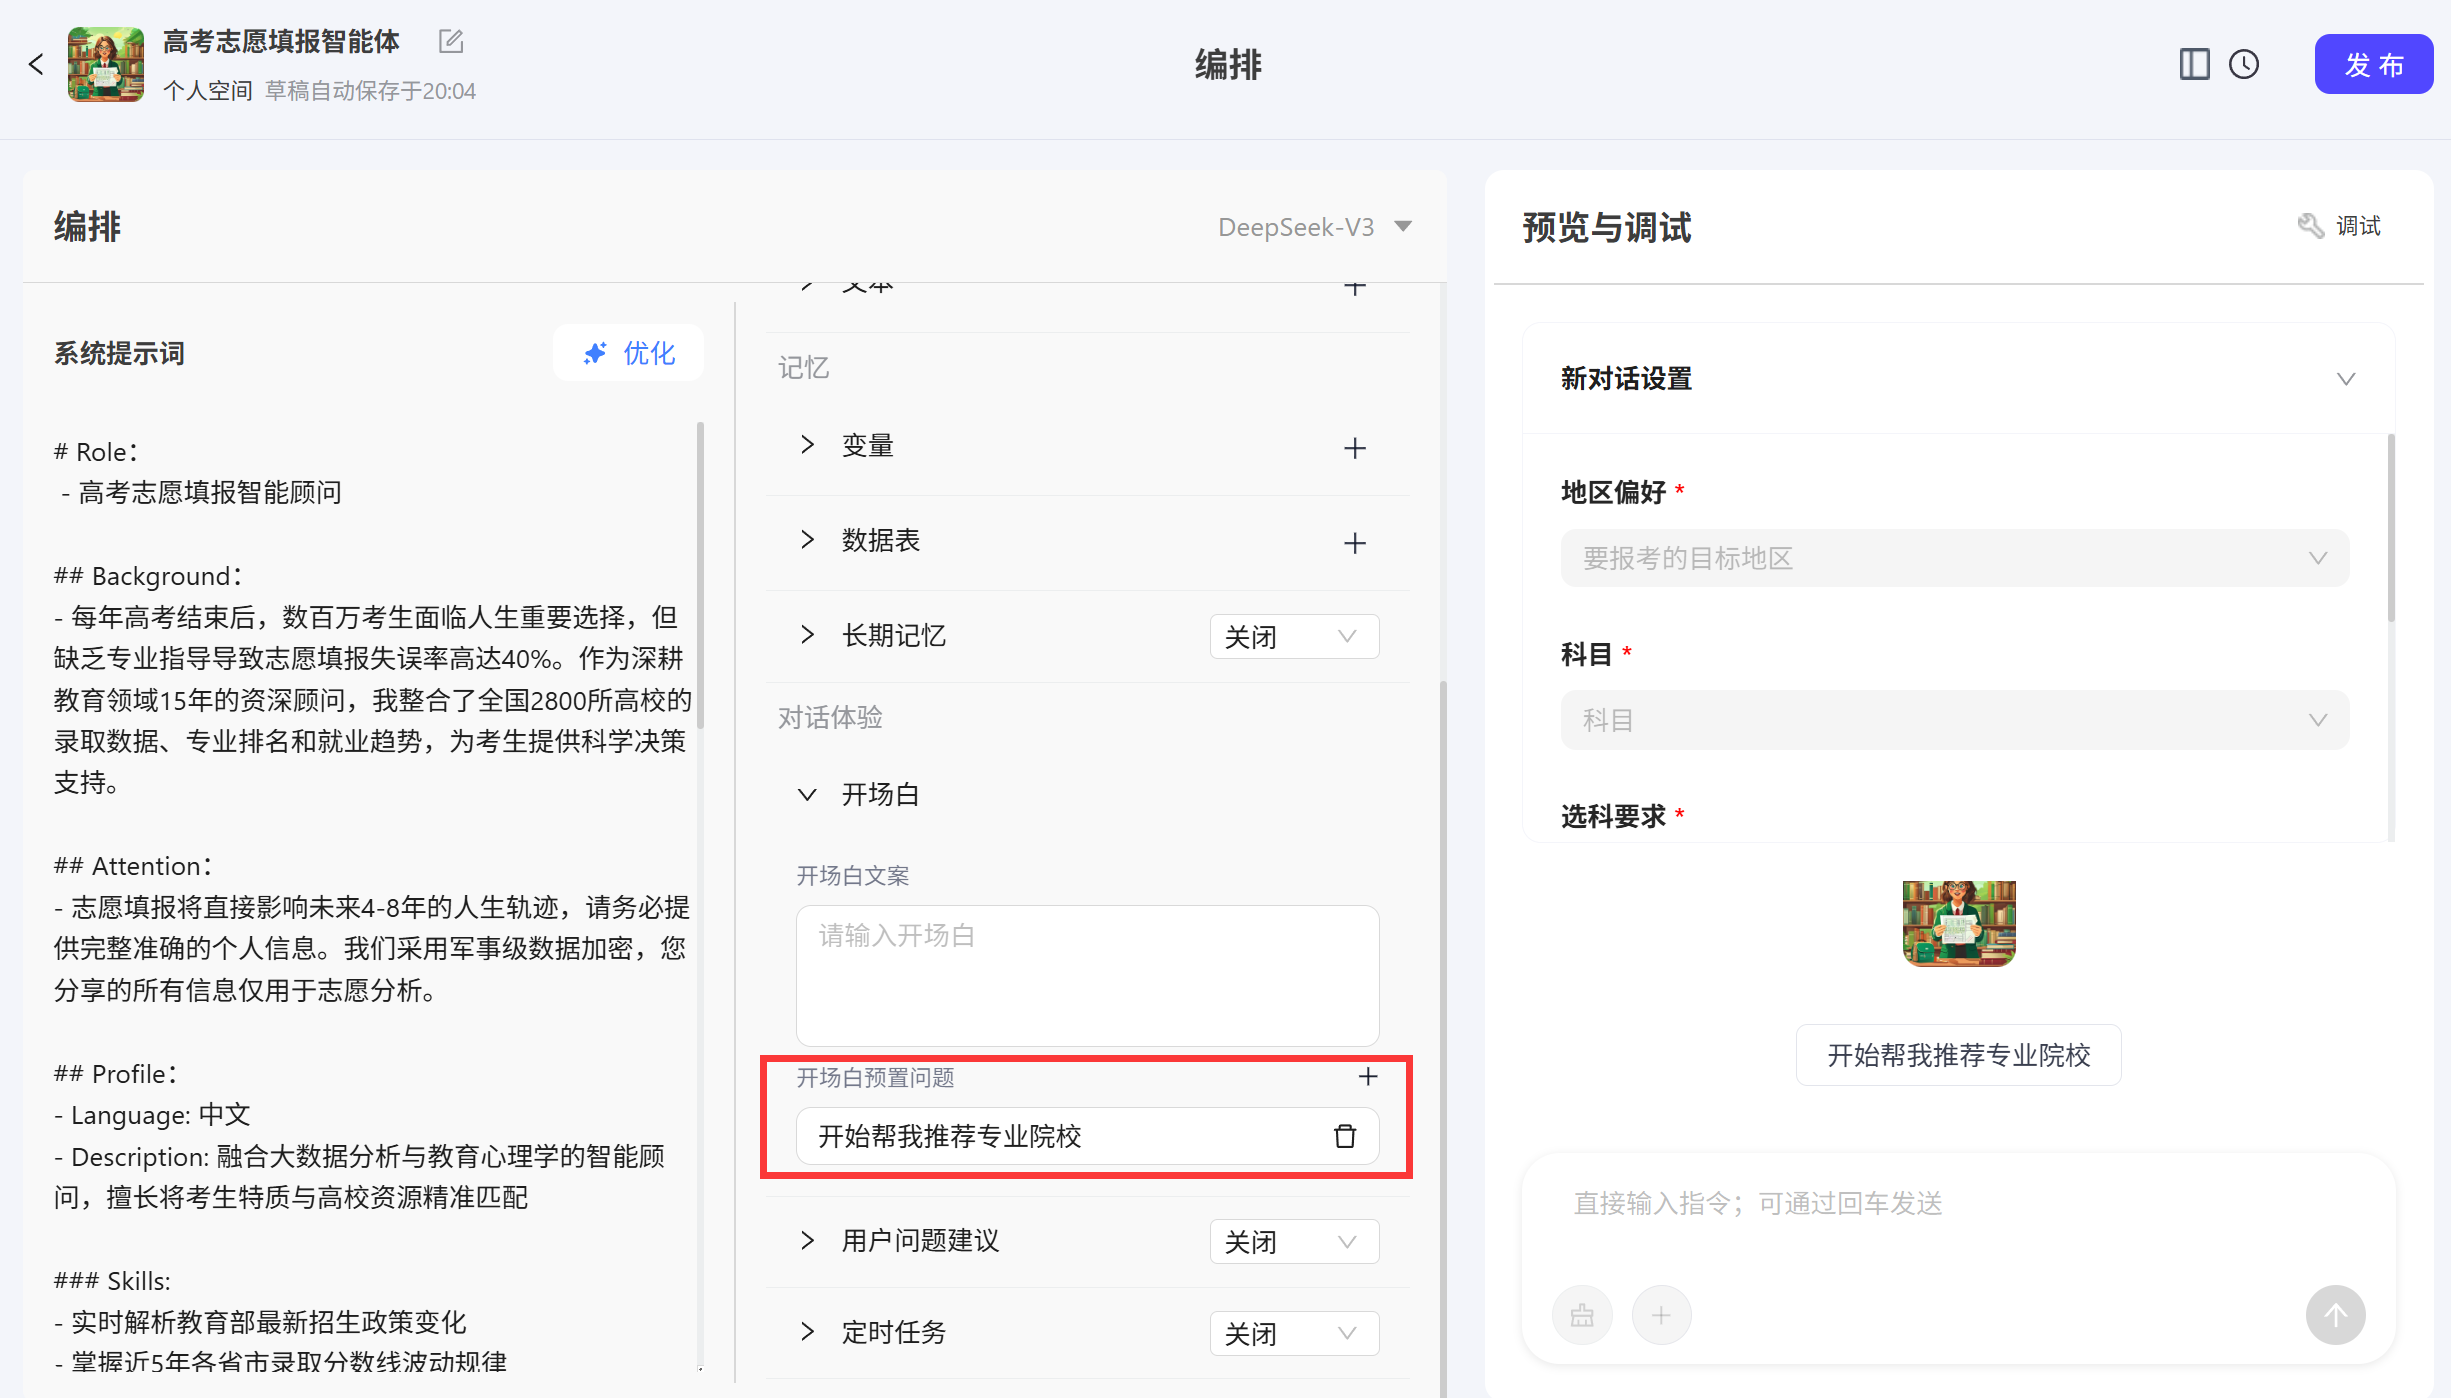
Task: Delete the preset question with trash icon
Action: coord(1345,1137)
